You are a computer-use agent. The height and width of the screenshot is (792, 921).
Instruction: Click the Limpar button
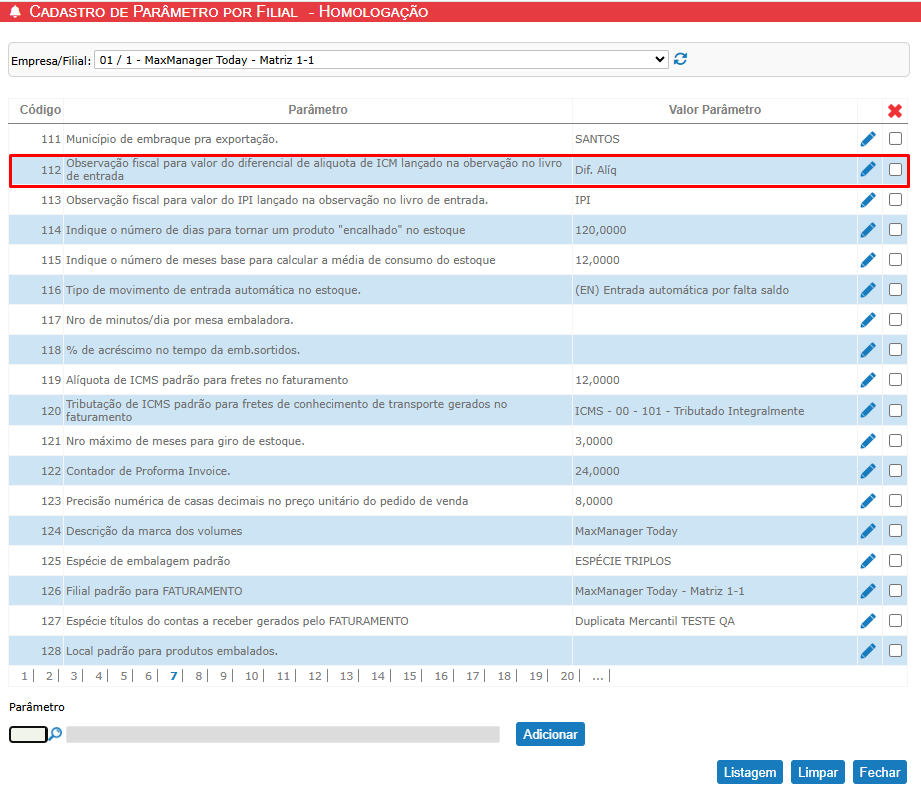(818, 772)
